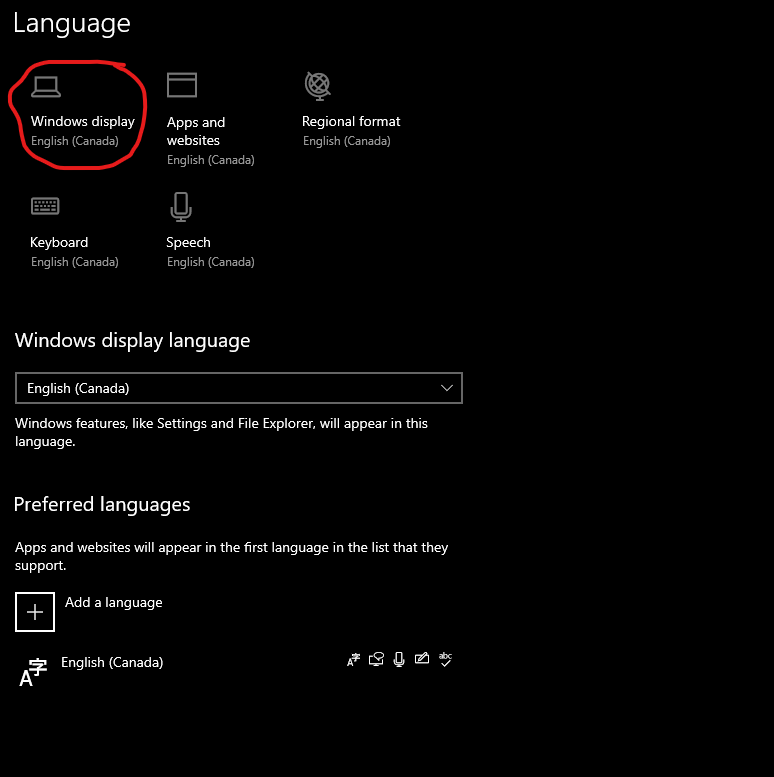Viewport: 774px width, 777px height.
Task: Click English (Canada) under Apps and websites
Action: [x=211, y=160]
